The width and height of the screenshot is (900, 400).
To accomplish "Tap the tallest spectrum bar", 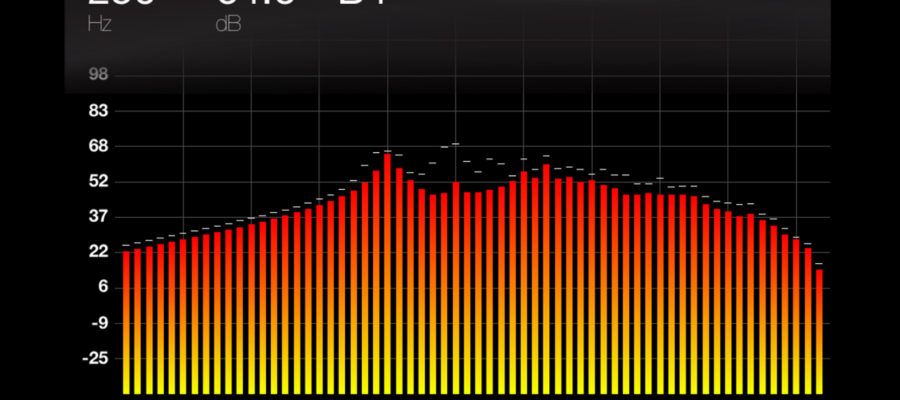I will [x=388, y=270].
